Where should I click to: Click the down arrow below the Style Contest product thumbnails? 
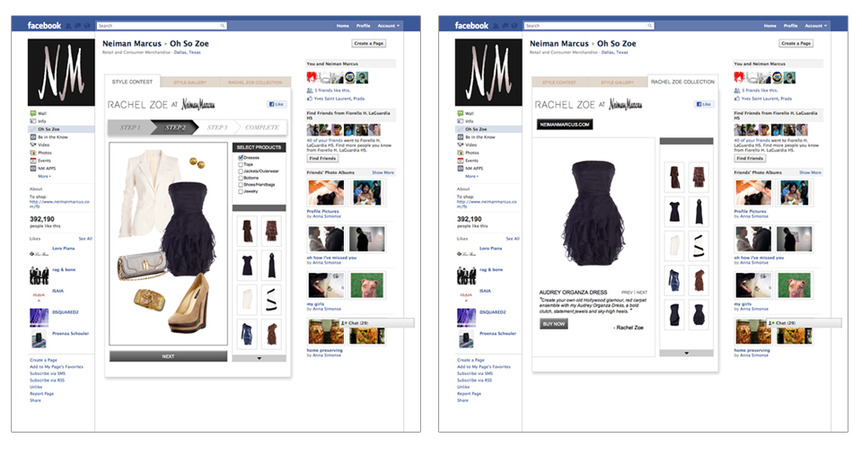tap(259, 358)
